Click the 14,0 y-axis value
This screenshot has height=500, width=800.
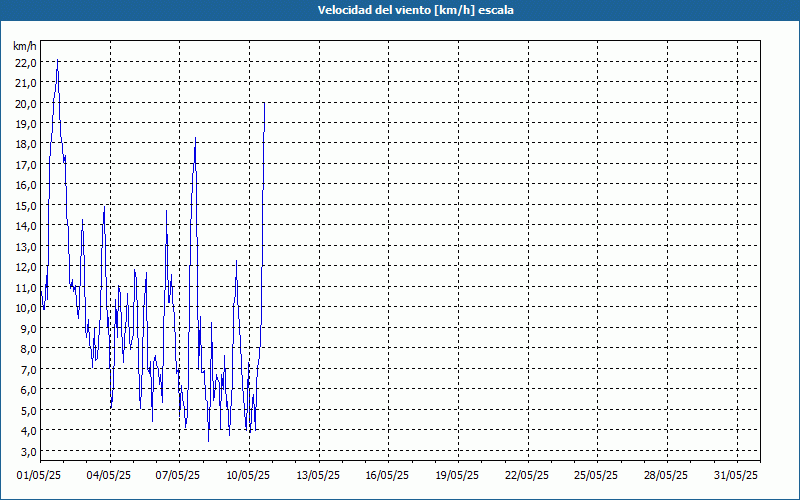(26, 226)
